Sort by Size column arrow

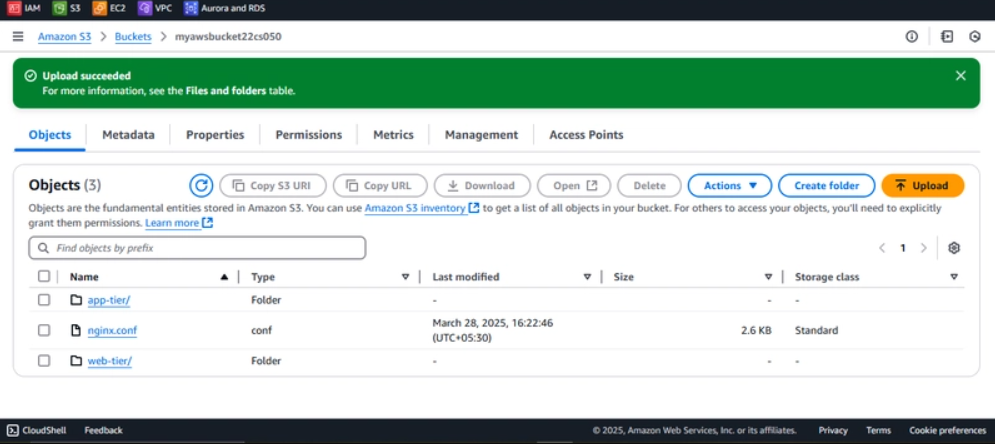coord(768,277)
